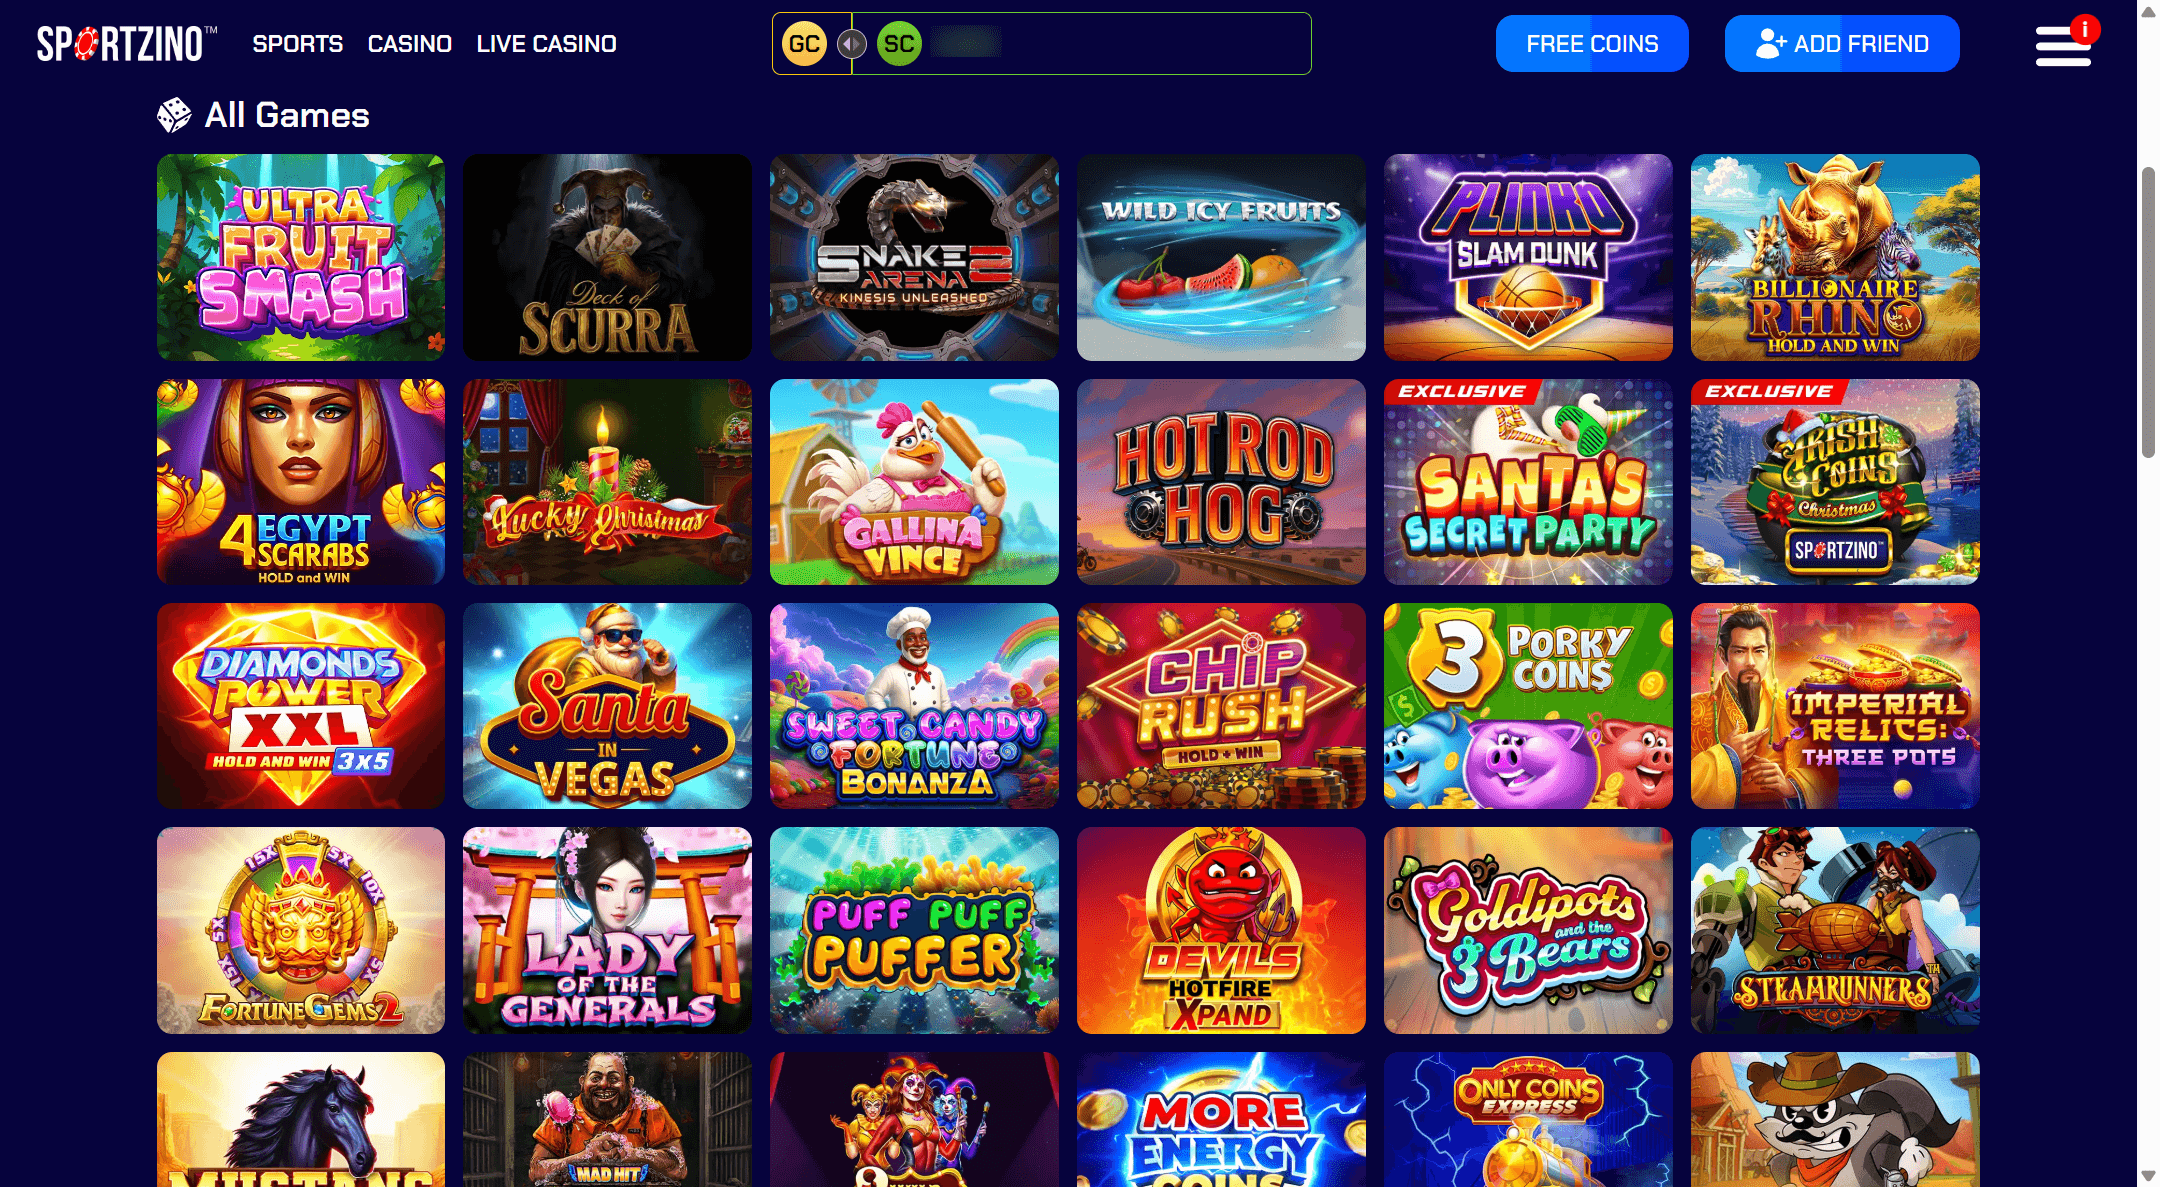
Task: Click the coin balance field
Action: (1042, 44)
